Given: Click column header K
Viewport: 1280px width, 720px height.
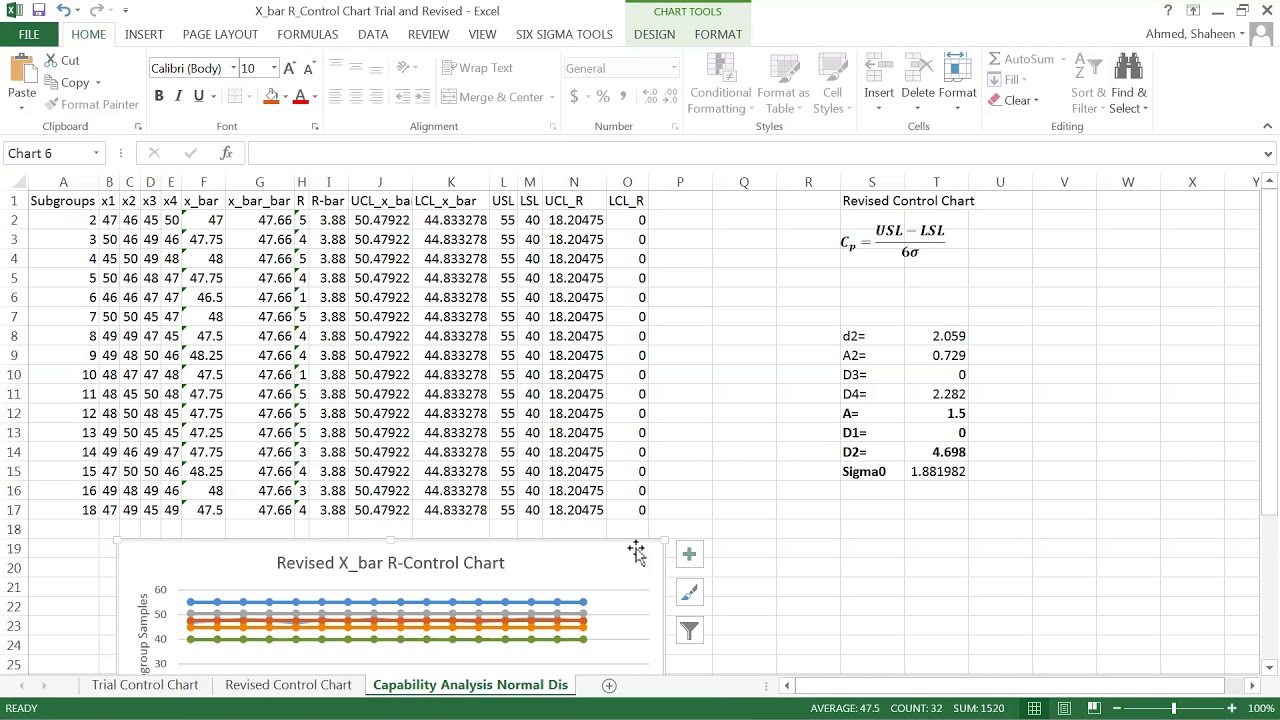Looking at the screenshot, I should [450, 182].
